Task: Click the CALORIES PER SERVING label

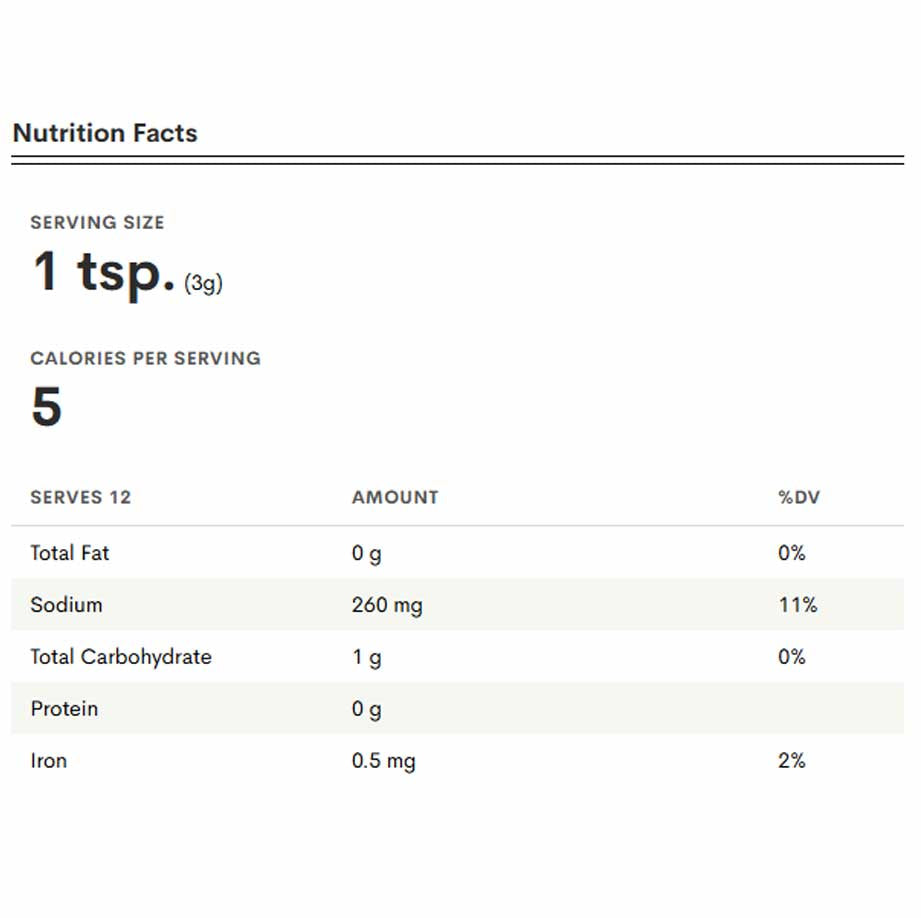Action: [145, 358]
